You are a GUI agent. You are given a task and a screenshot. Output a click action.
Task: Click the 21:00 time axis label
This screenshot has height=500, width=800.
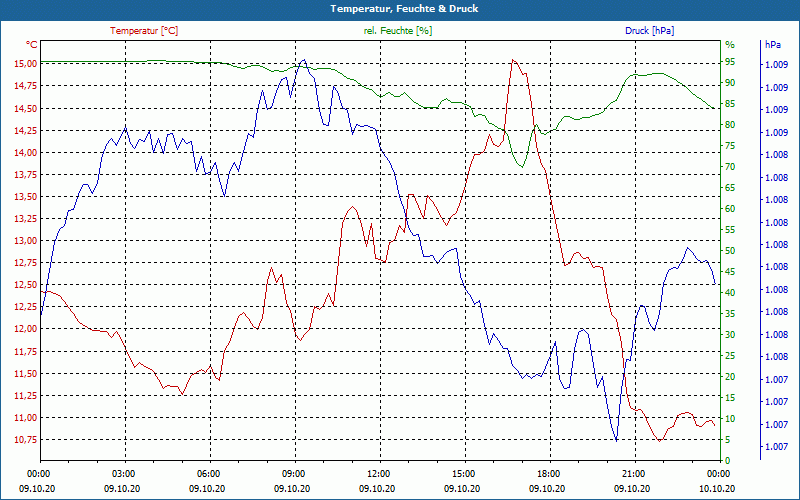[x=633, y=473]
